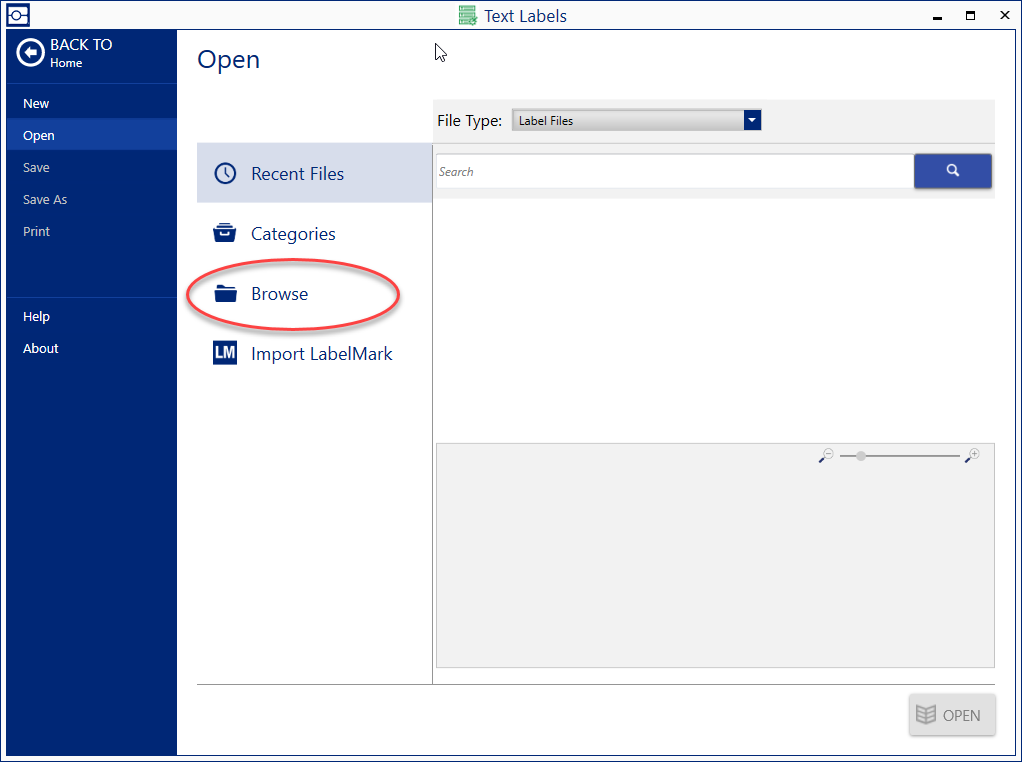This screenshot has height=762, width=1022.
Task: Select Recent Files with the clock icon
Action: coord(297,173)
